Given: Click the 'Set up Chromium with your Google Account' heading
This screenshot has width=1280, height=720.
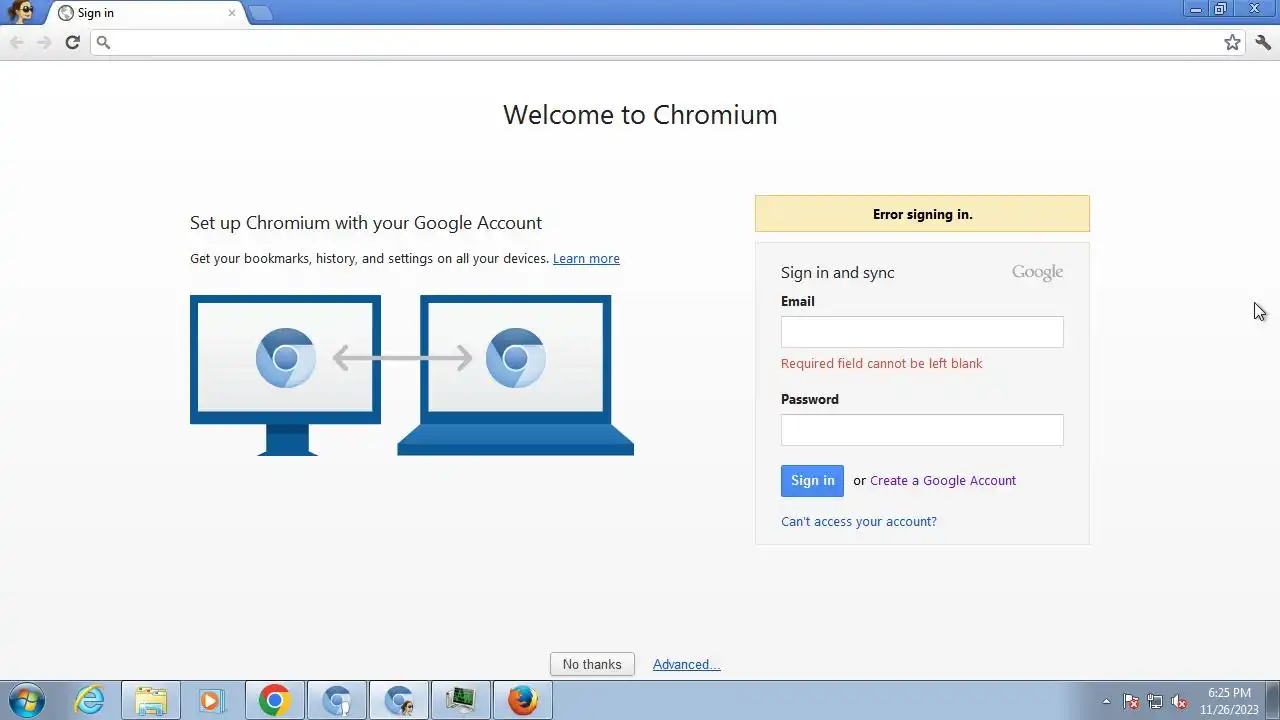Looking at the screenshot, I should click(366, 223).
